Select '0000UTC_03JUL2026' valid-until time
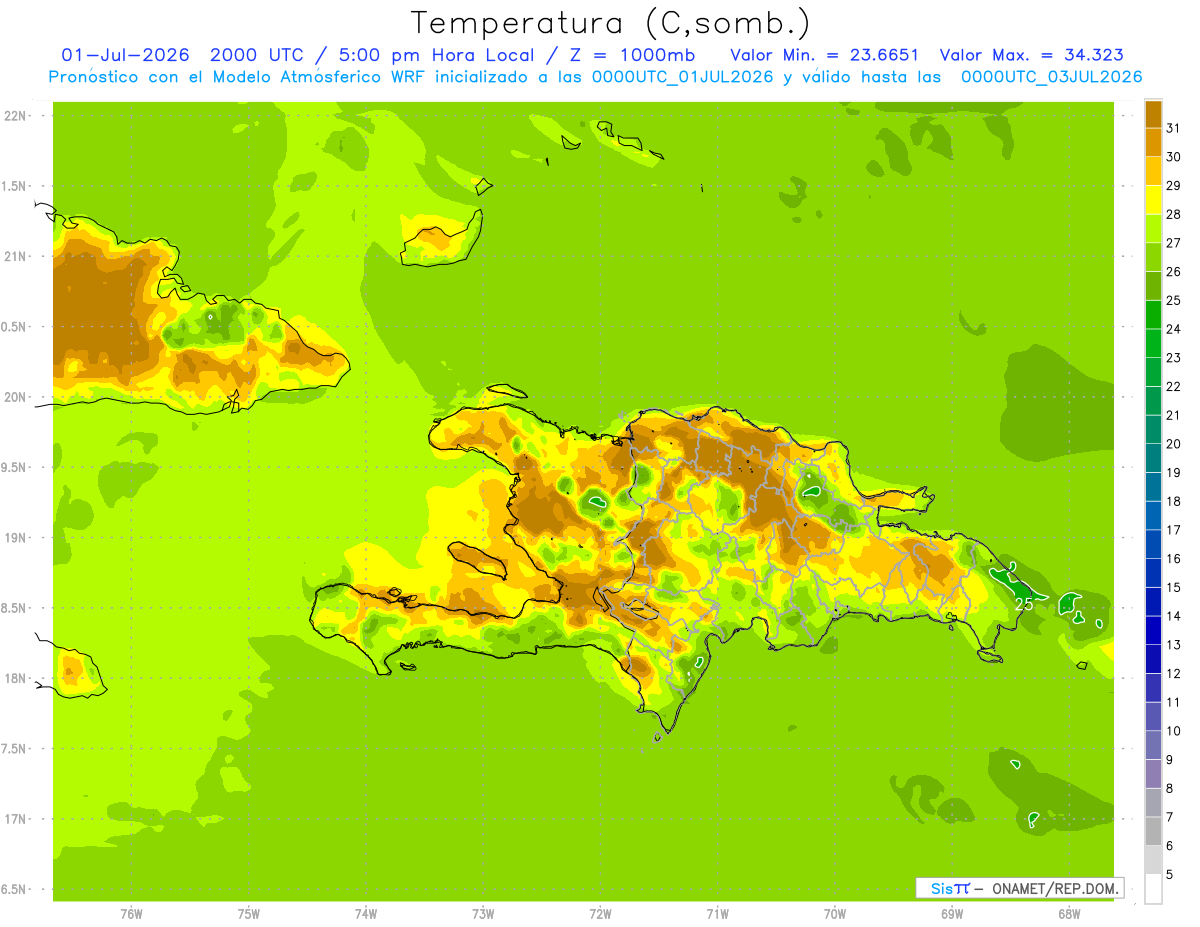 tap(1051, 77)
